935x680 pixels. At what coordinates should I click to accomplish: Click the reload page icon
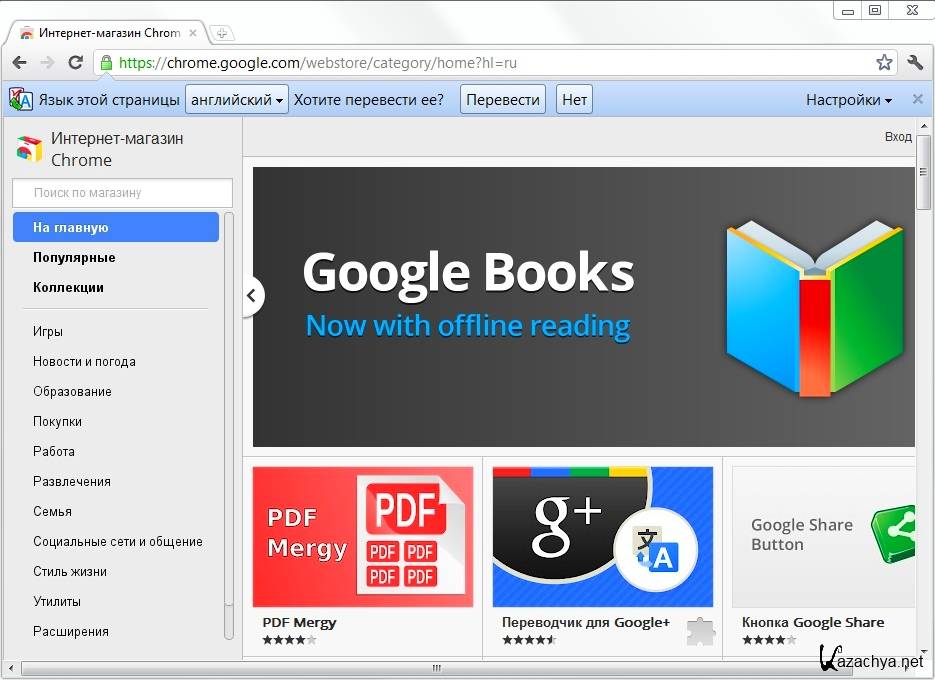[x=75, y=62]
